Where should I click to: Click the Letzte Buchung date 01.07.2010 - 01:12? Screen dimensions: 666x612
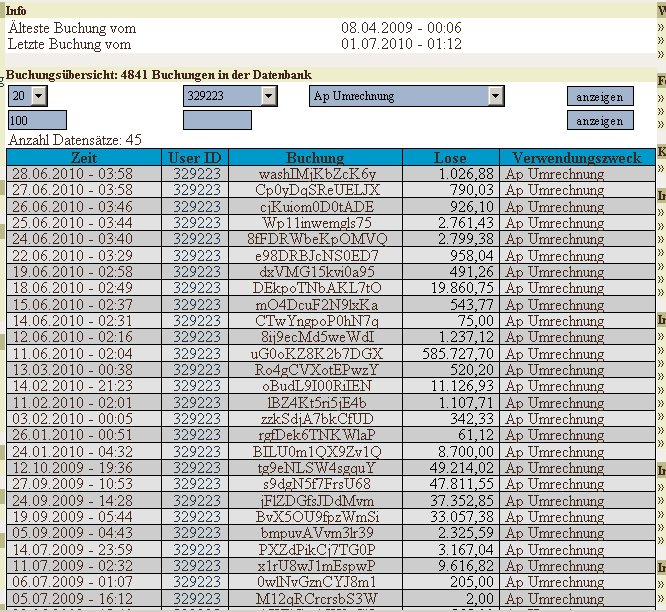coord(401,44)
